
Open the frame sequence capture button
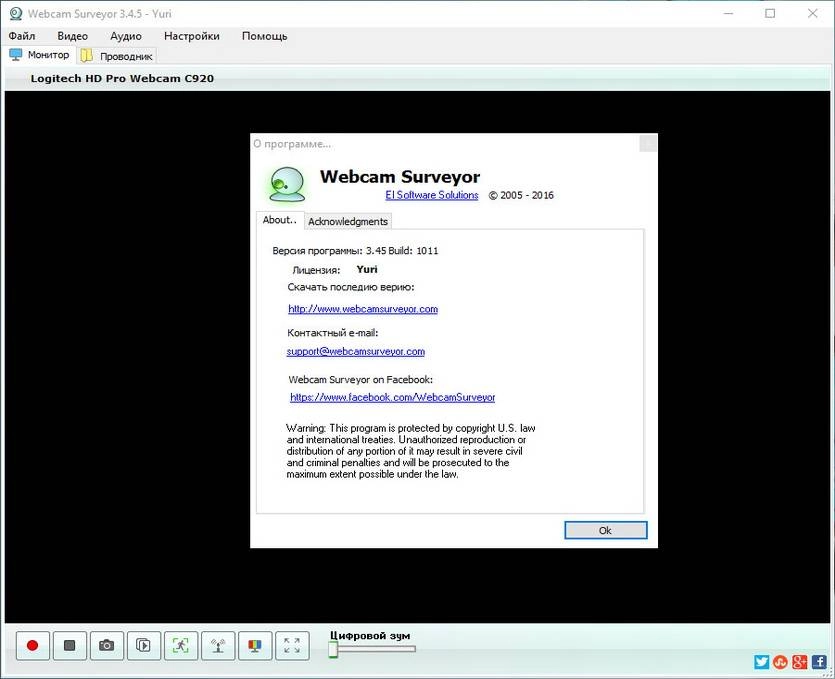143,646
